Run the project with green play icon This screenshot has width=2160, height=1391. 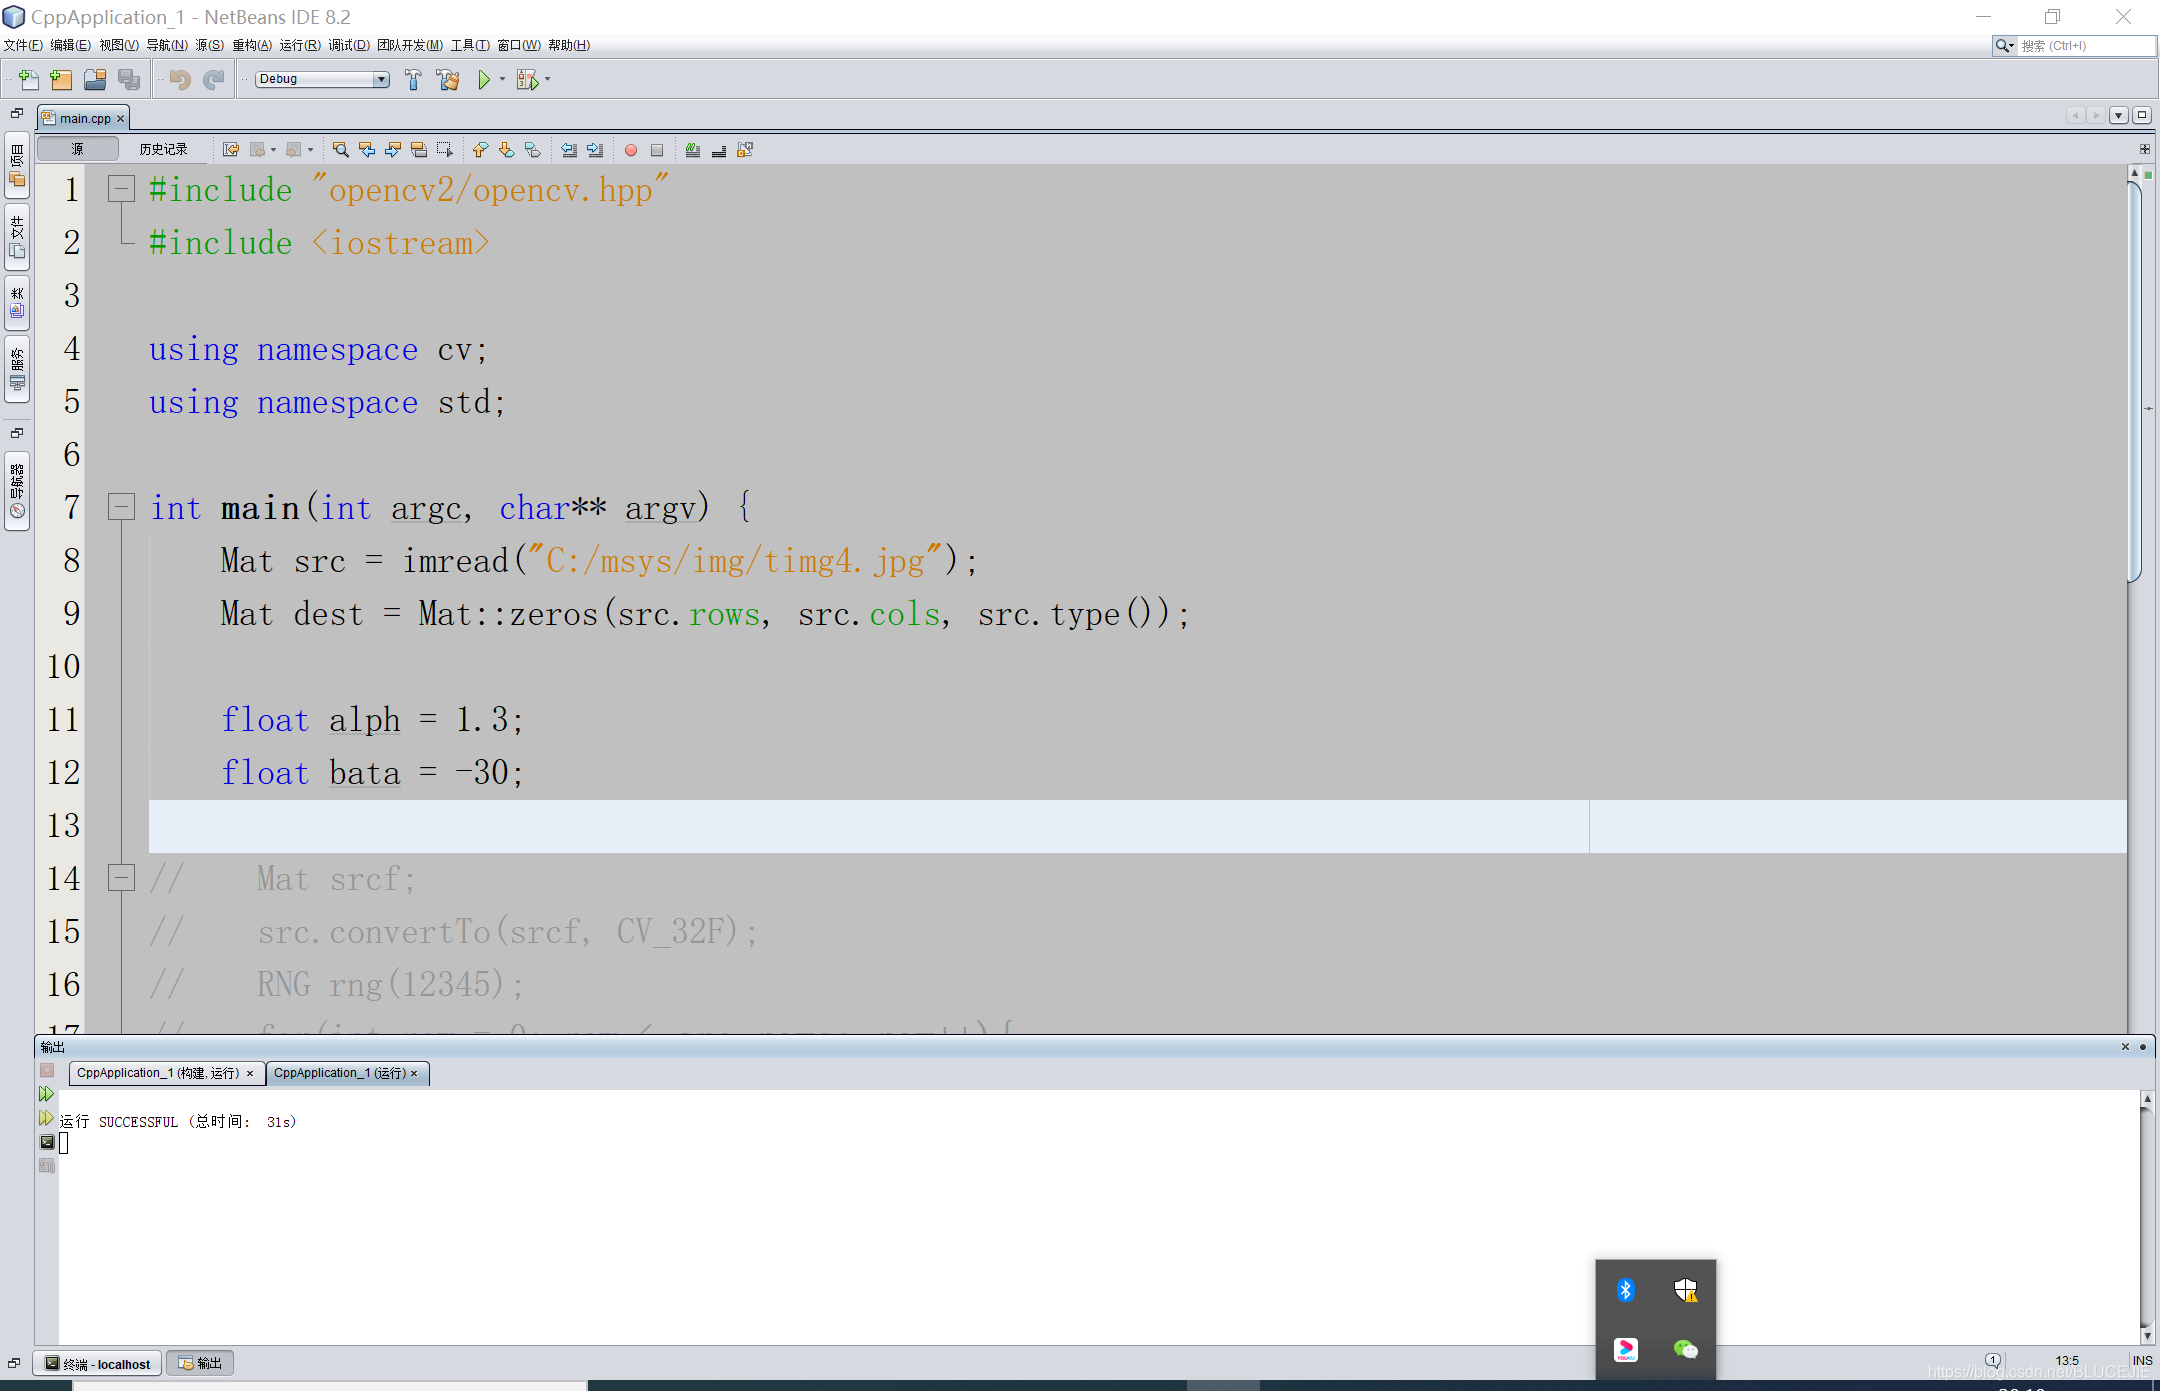(484, 79)
